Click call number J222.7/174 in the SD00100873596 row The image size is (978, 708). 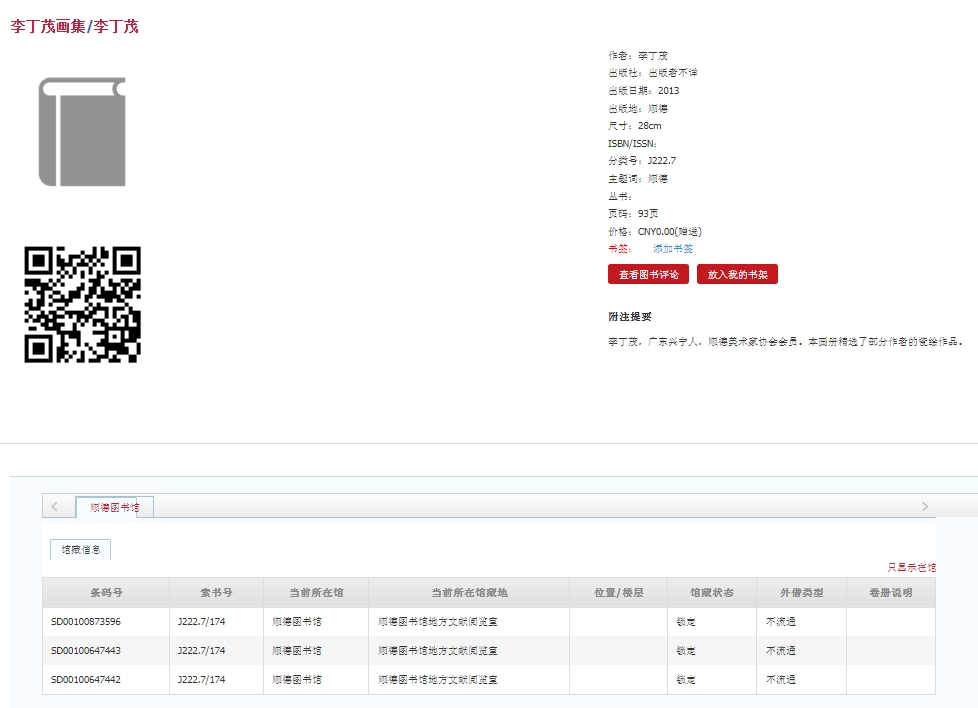(201, 622)
